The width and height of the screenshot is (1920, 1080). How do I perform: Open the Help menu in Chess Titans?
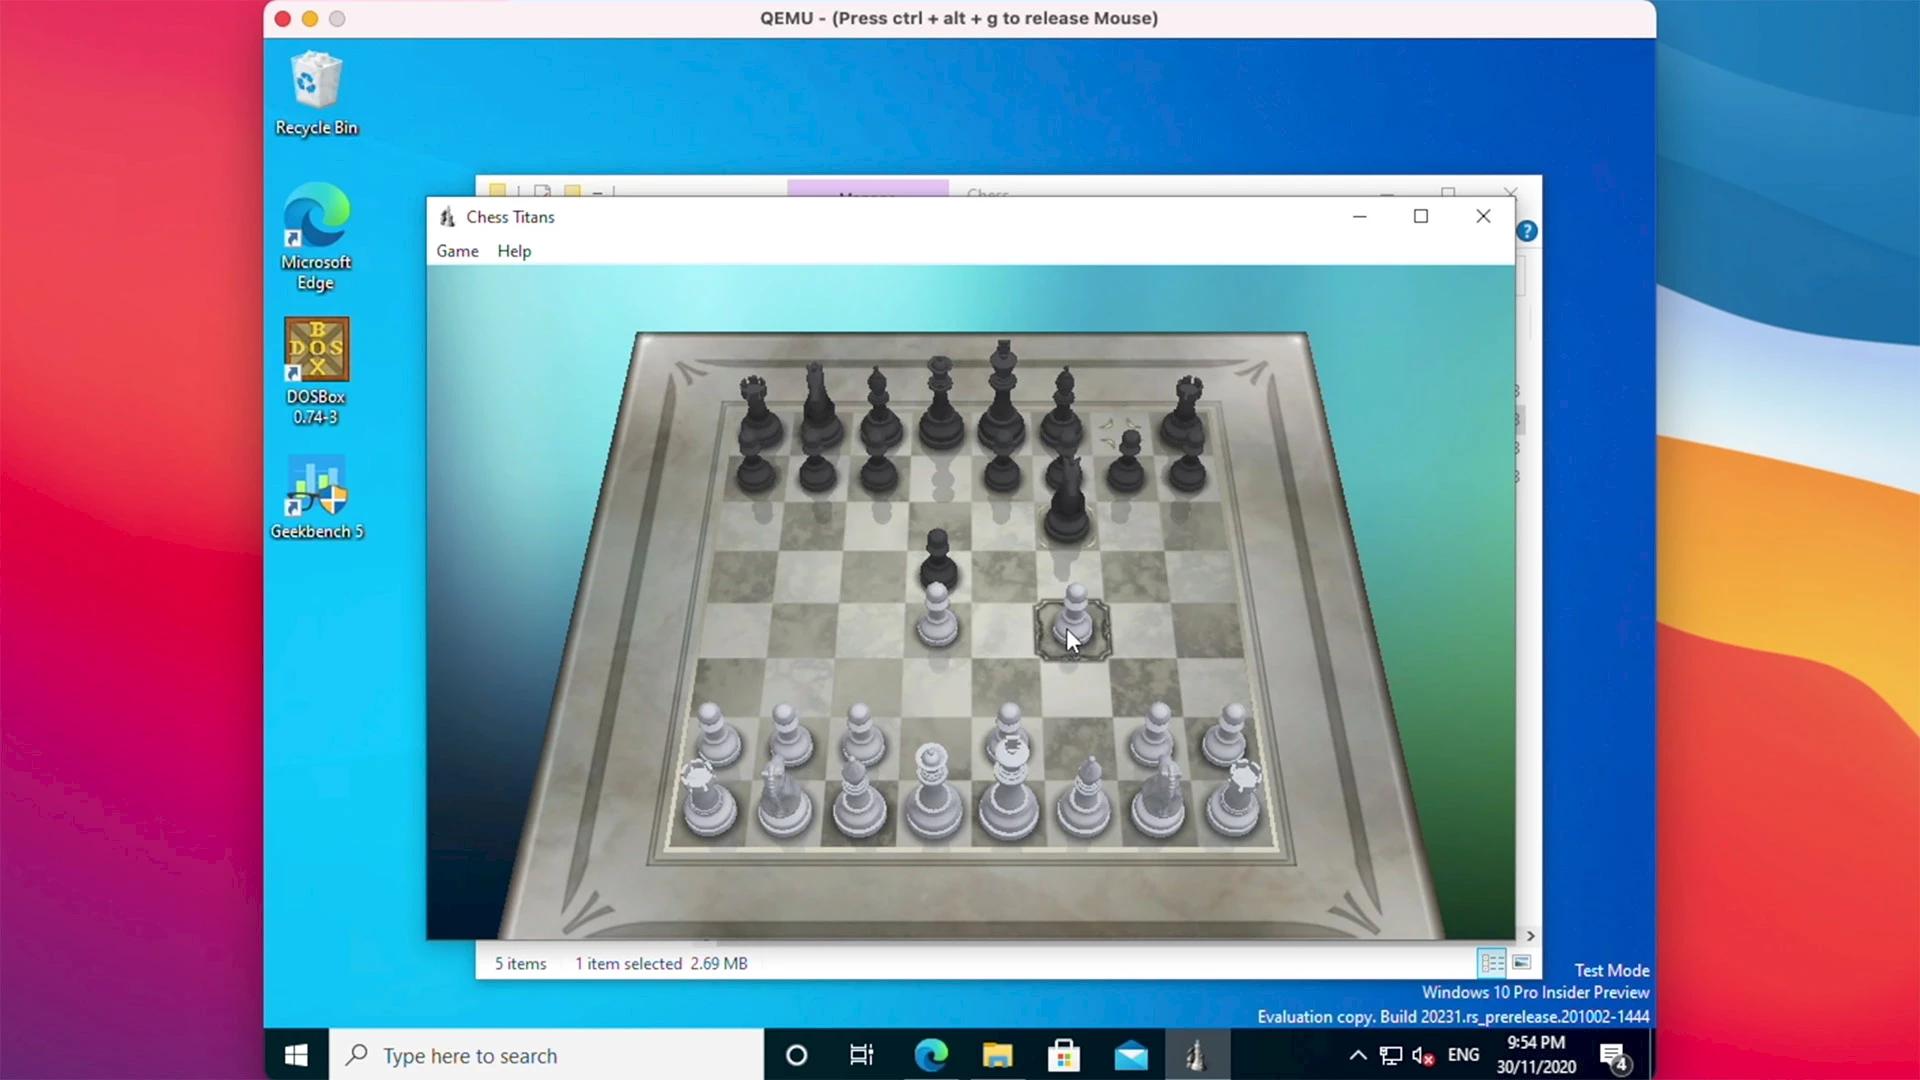514,251
